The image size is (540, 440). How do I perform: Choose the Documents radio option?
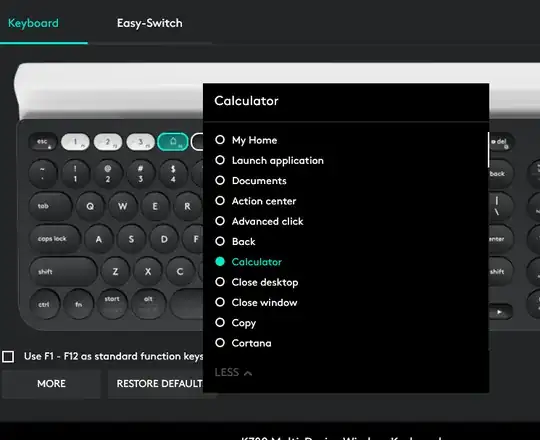(251, 181)
